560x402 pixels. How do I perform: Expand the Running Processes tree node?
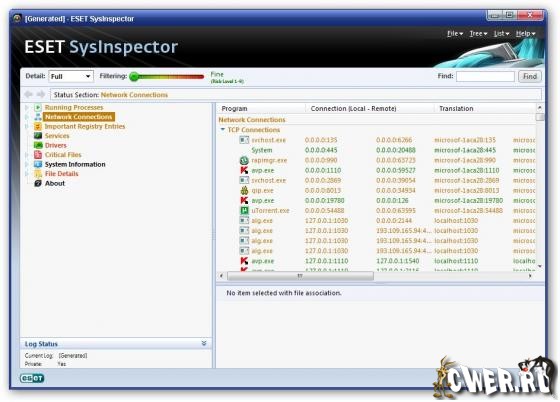(x=27, y=107)
